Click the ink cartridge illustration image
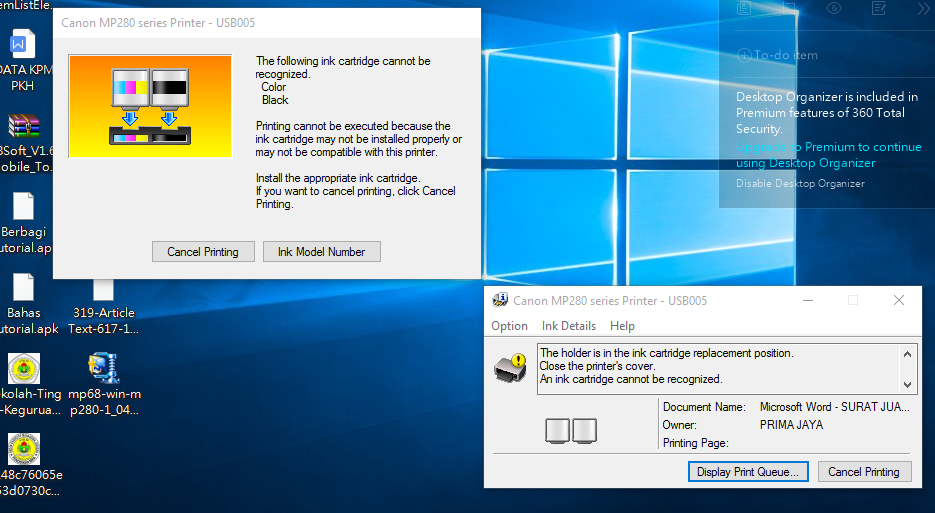 pos(150,107)
